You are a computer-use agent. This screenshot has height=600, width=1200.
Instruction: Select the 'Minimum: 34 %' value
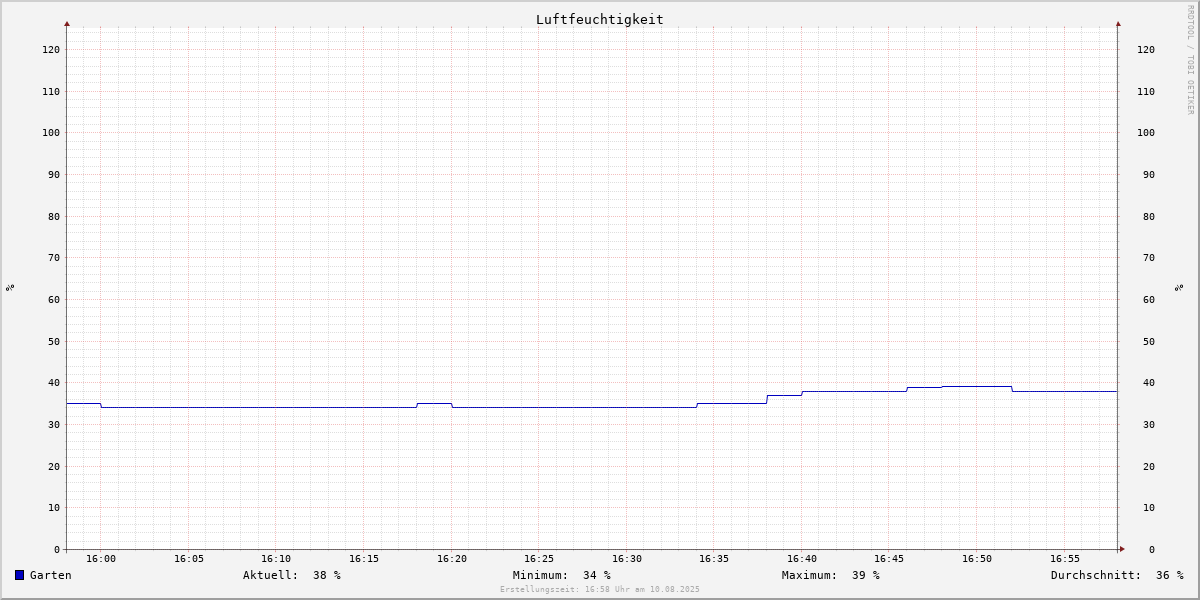click(x=562, y=575)
